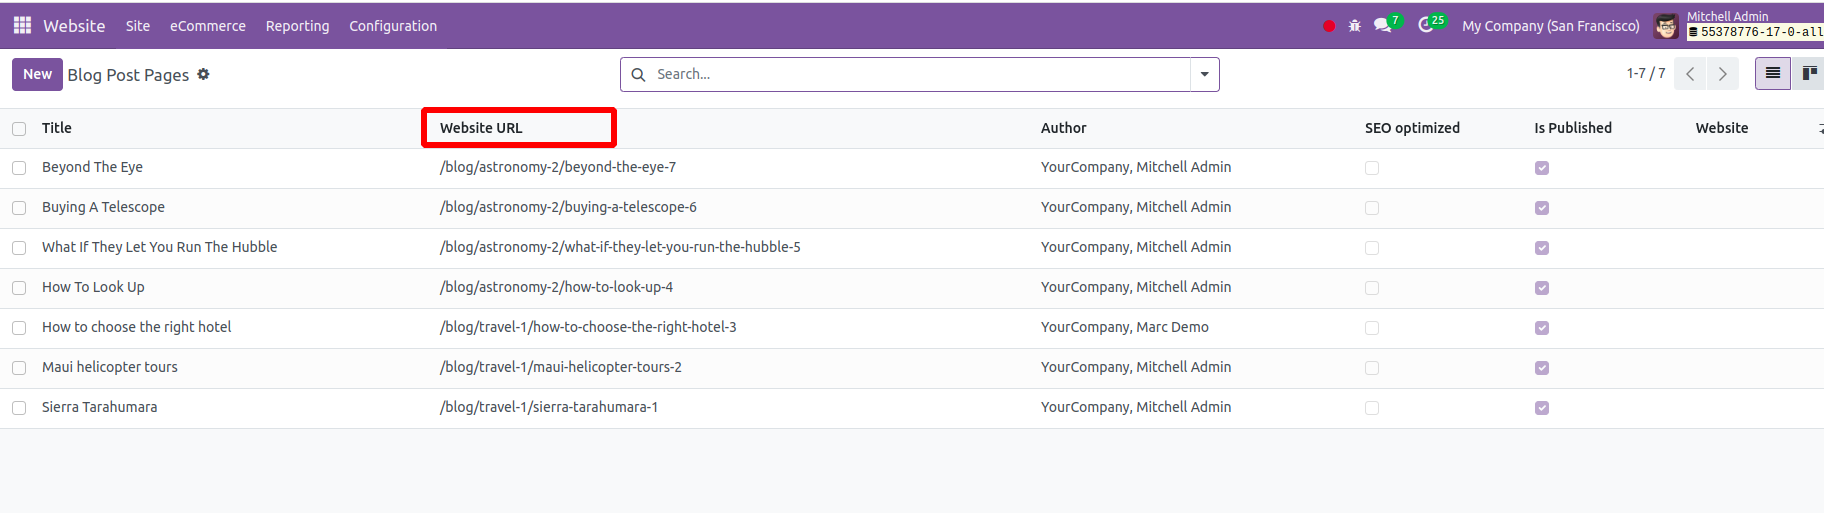The height and width of the screenshot is (513, 1824).
Task: Switch to kanban view icon
Action: [1808, 73]
